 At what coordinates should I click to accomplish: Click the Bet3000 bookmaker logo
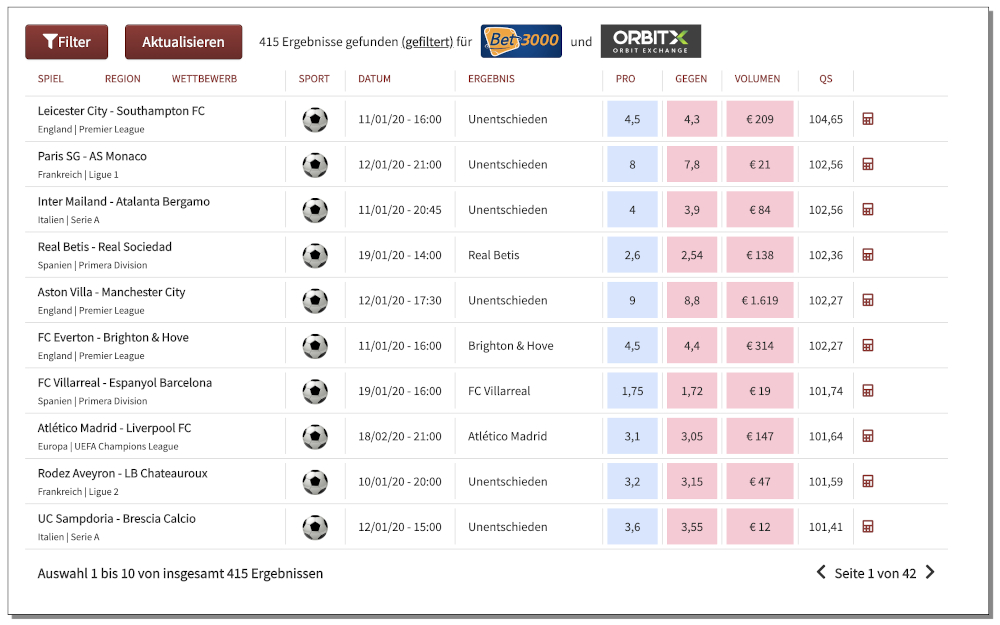click(x=521, y=41)
